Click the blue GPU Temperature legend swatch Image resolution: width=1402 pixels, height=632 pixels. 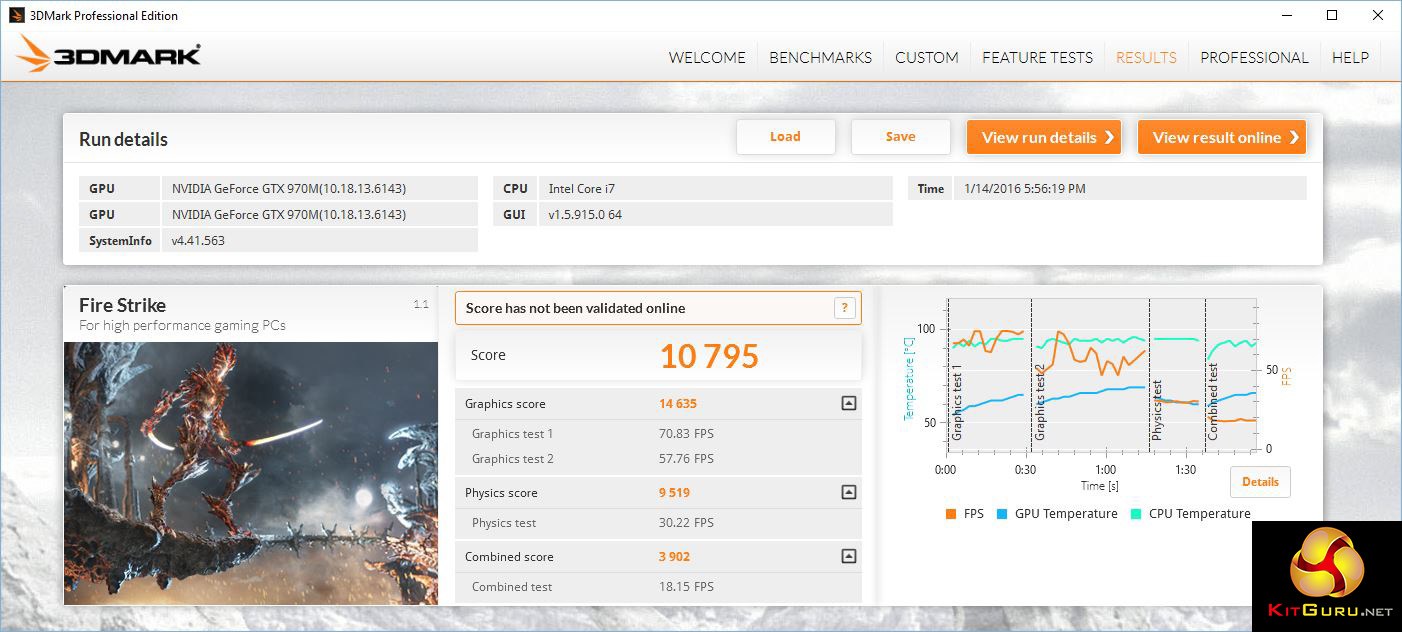pyautogui.click(x=1001, y=514)
